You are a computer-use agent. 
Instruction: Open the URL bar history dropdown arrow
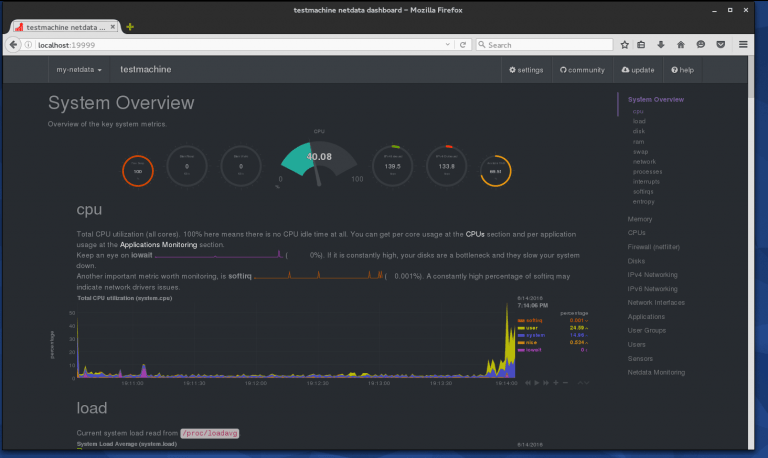tap(449, 45)
